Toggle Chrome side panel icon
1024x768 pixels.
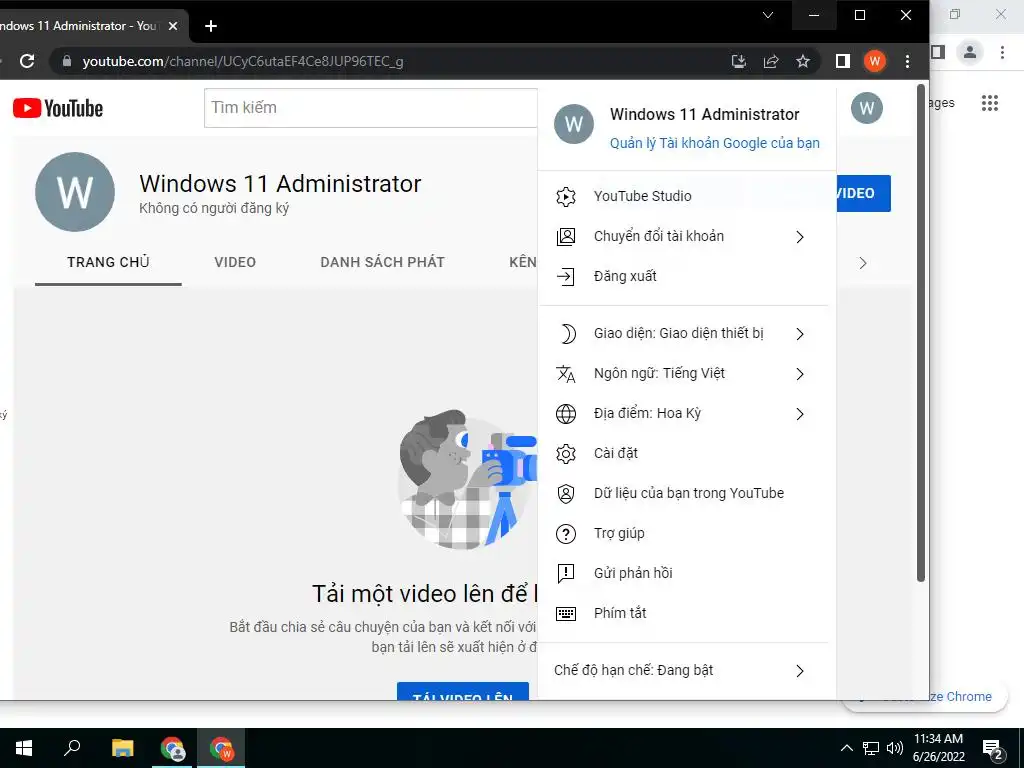842,61
